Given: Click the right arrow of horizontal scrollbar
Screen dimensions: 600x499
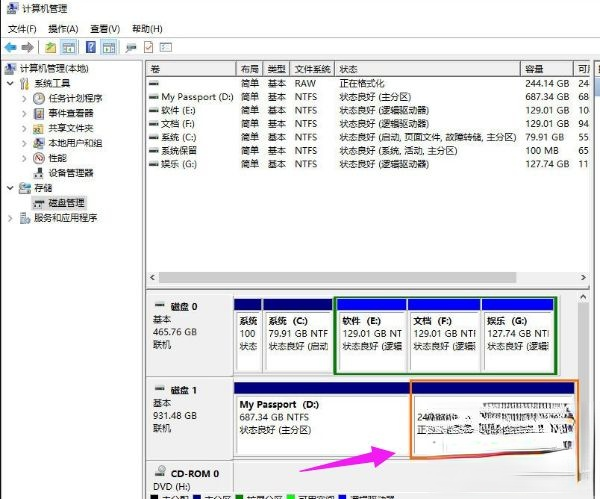Looking at the screenshot, I should (x=583, y=277).
